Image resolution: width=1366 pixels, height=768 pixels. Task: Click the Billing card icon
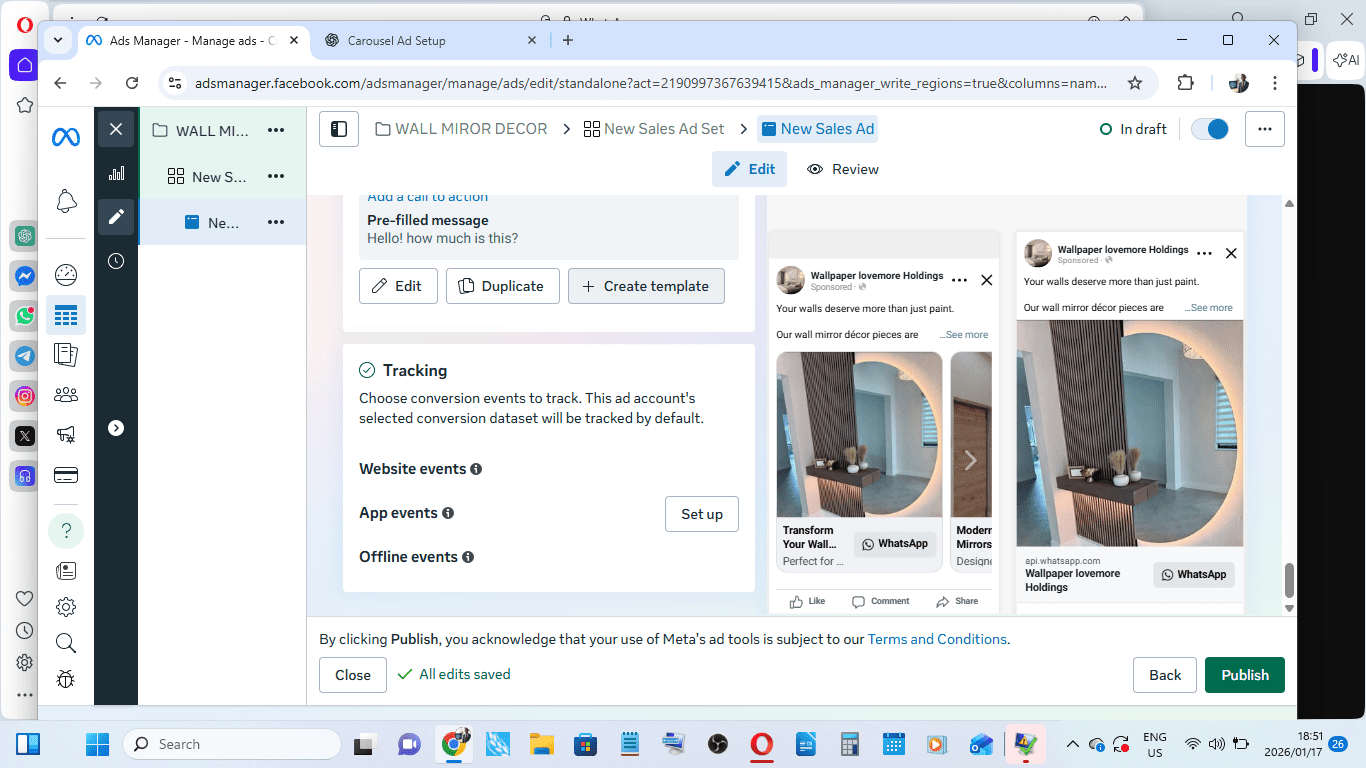click(66, 475)
